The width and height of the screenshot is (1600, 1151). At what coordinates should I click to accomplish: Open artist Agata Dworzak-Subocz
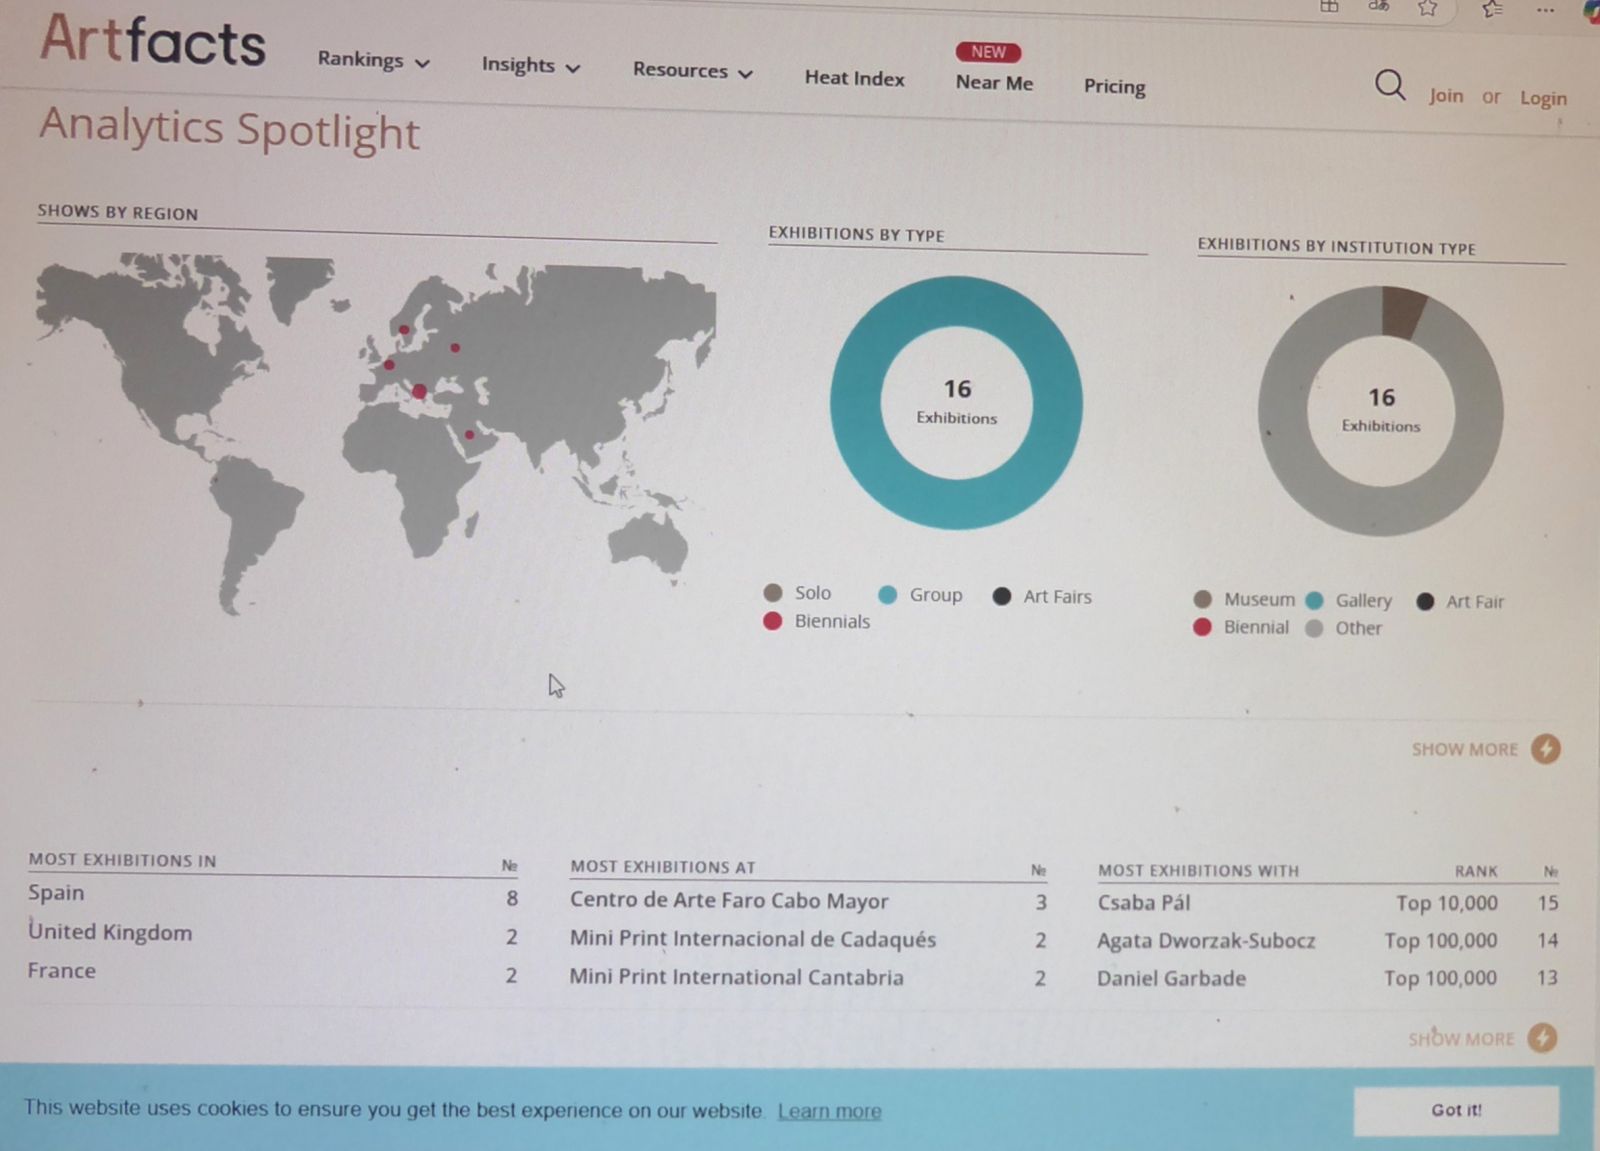[x=1206, y=941]
